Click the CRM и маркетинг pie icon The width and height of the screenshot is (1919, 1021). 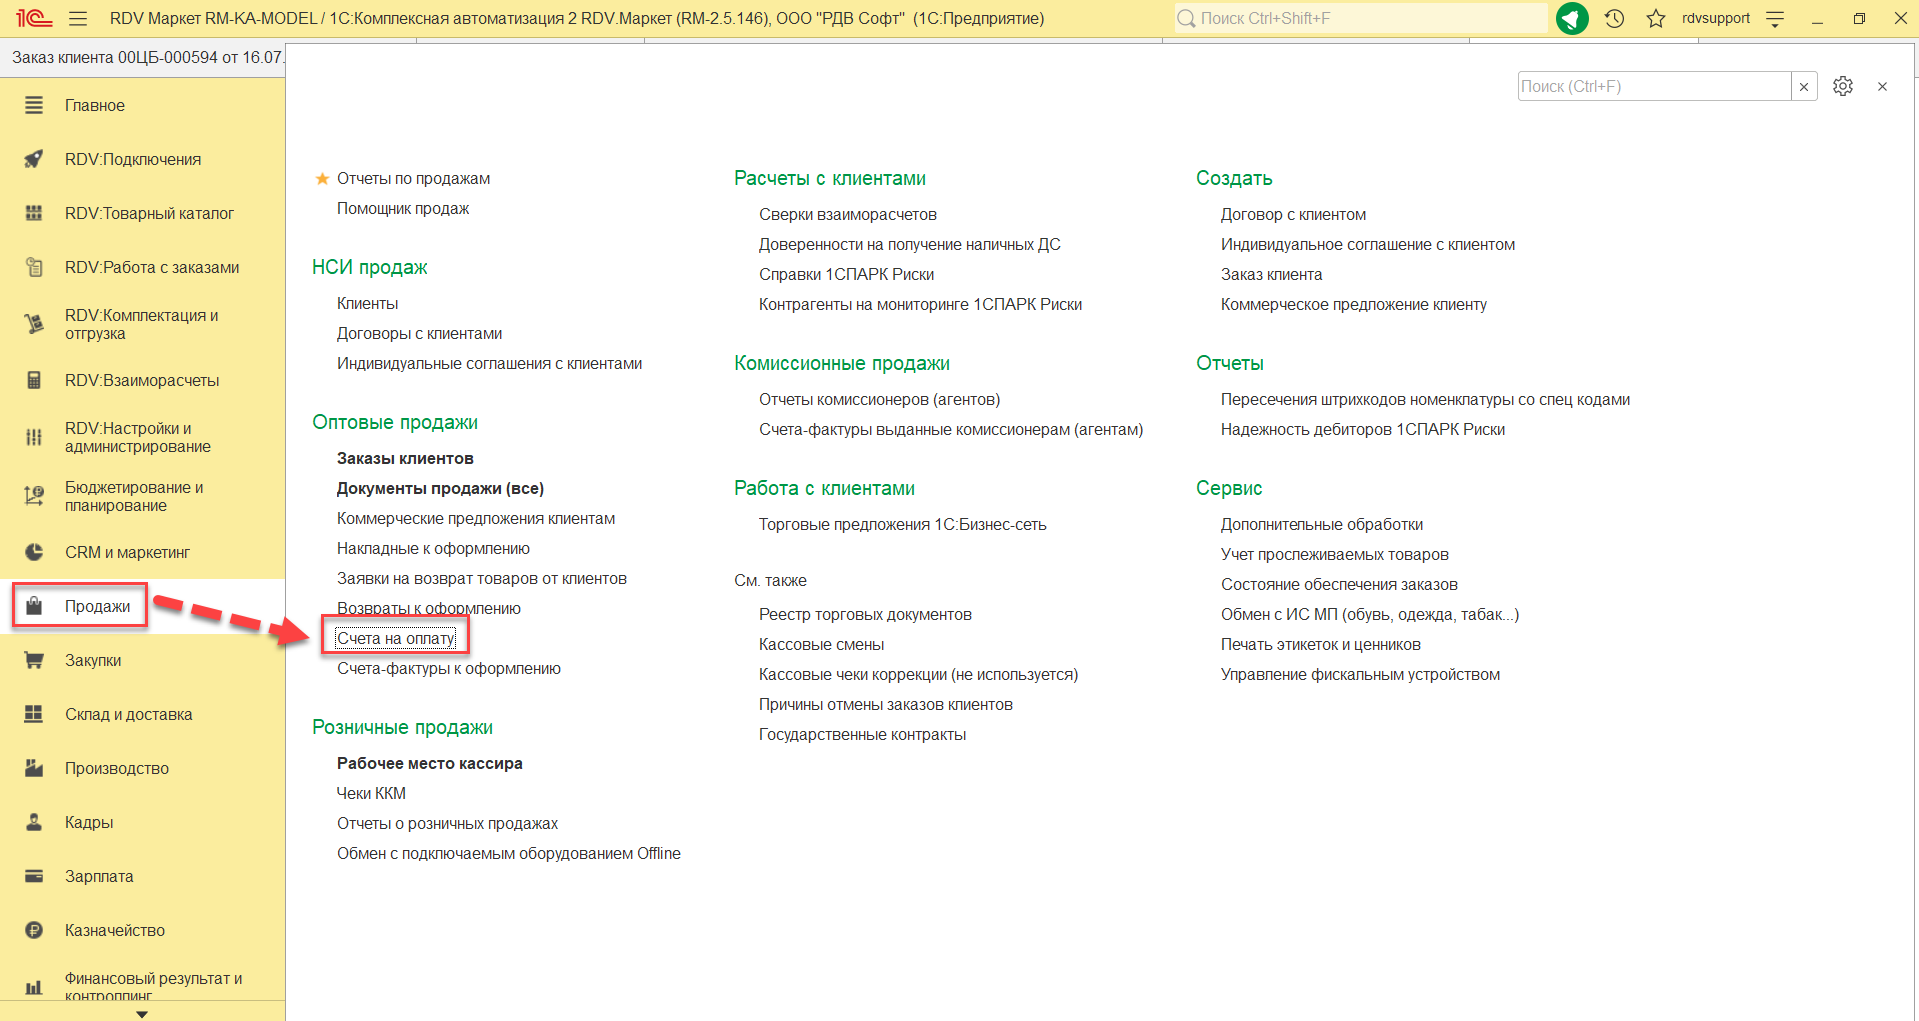click(x=34, y=552)
